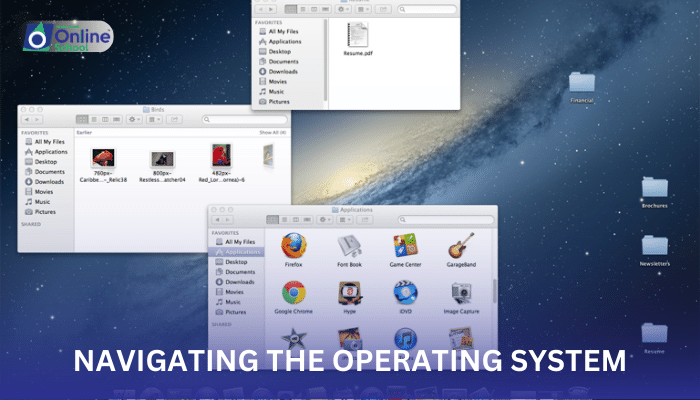The image size is (700, 400).
Task: Open item arrangement dropdown in Applications window
Action: 344,220
